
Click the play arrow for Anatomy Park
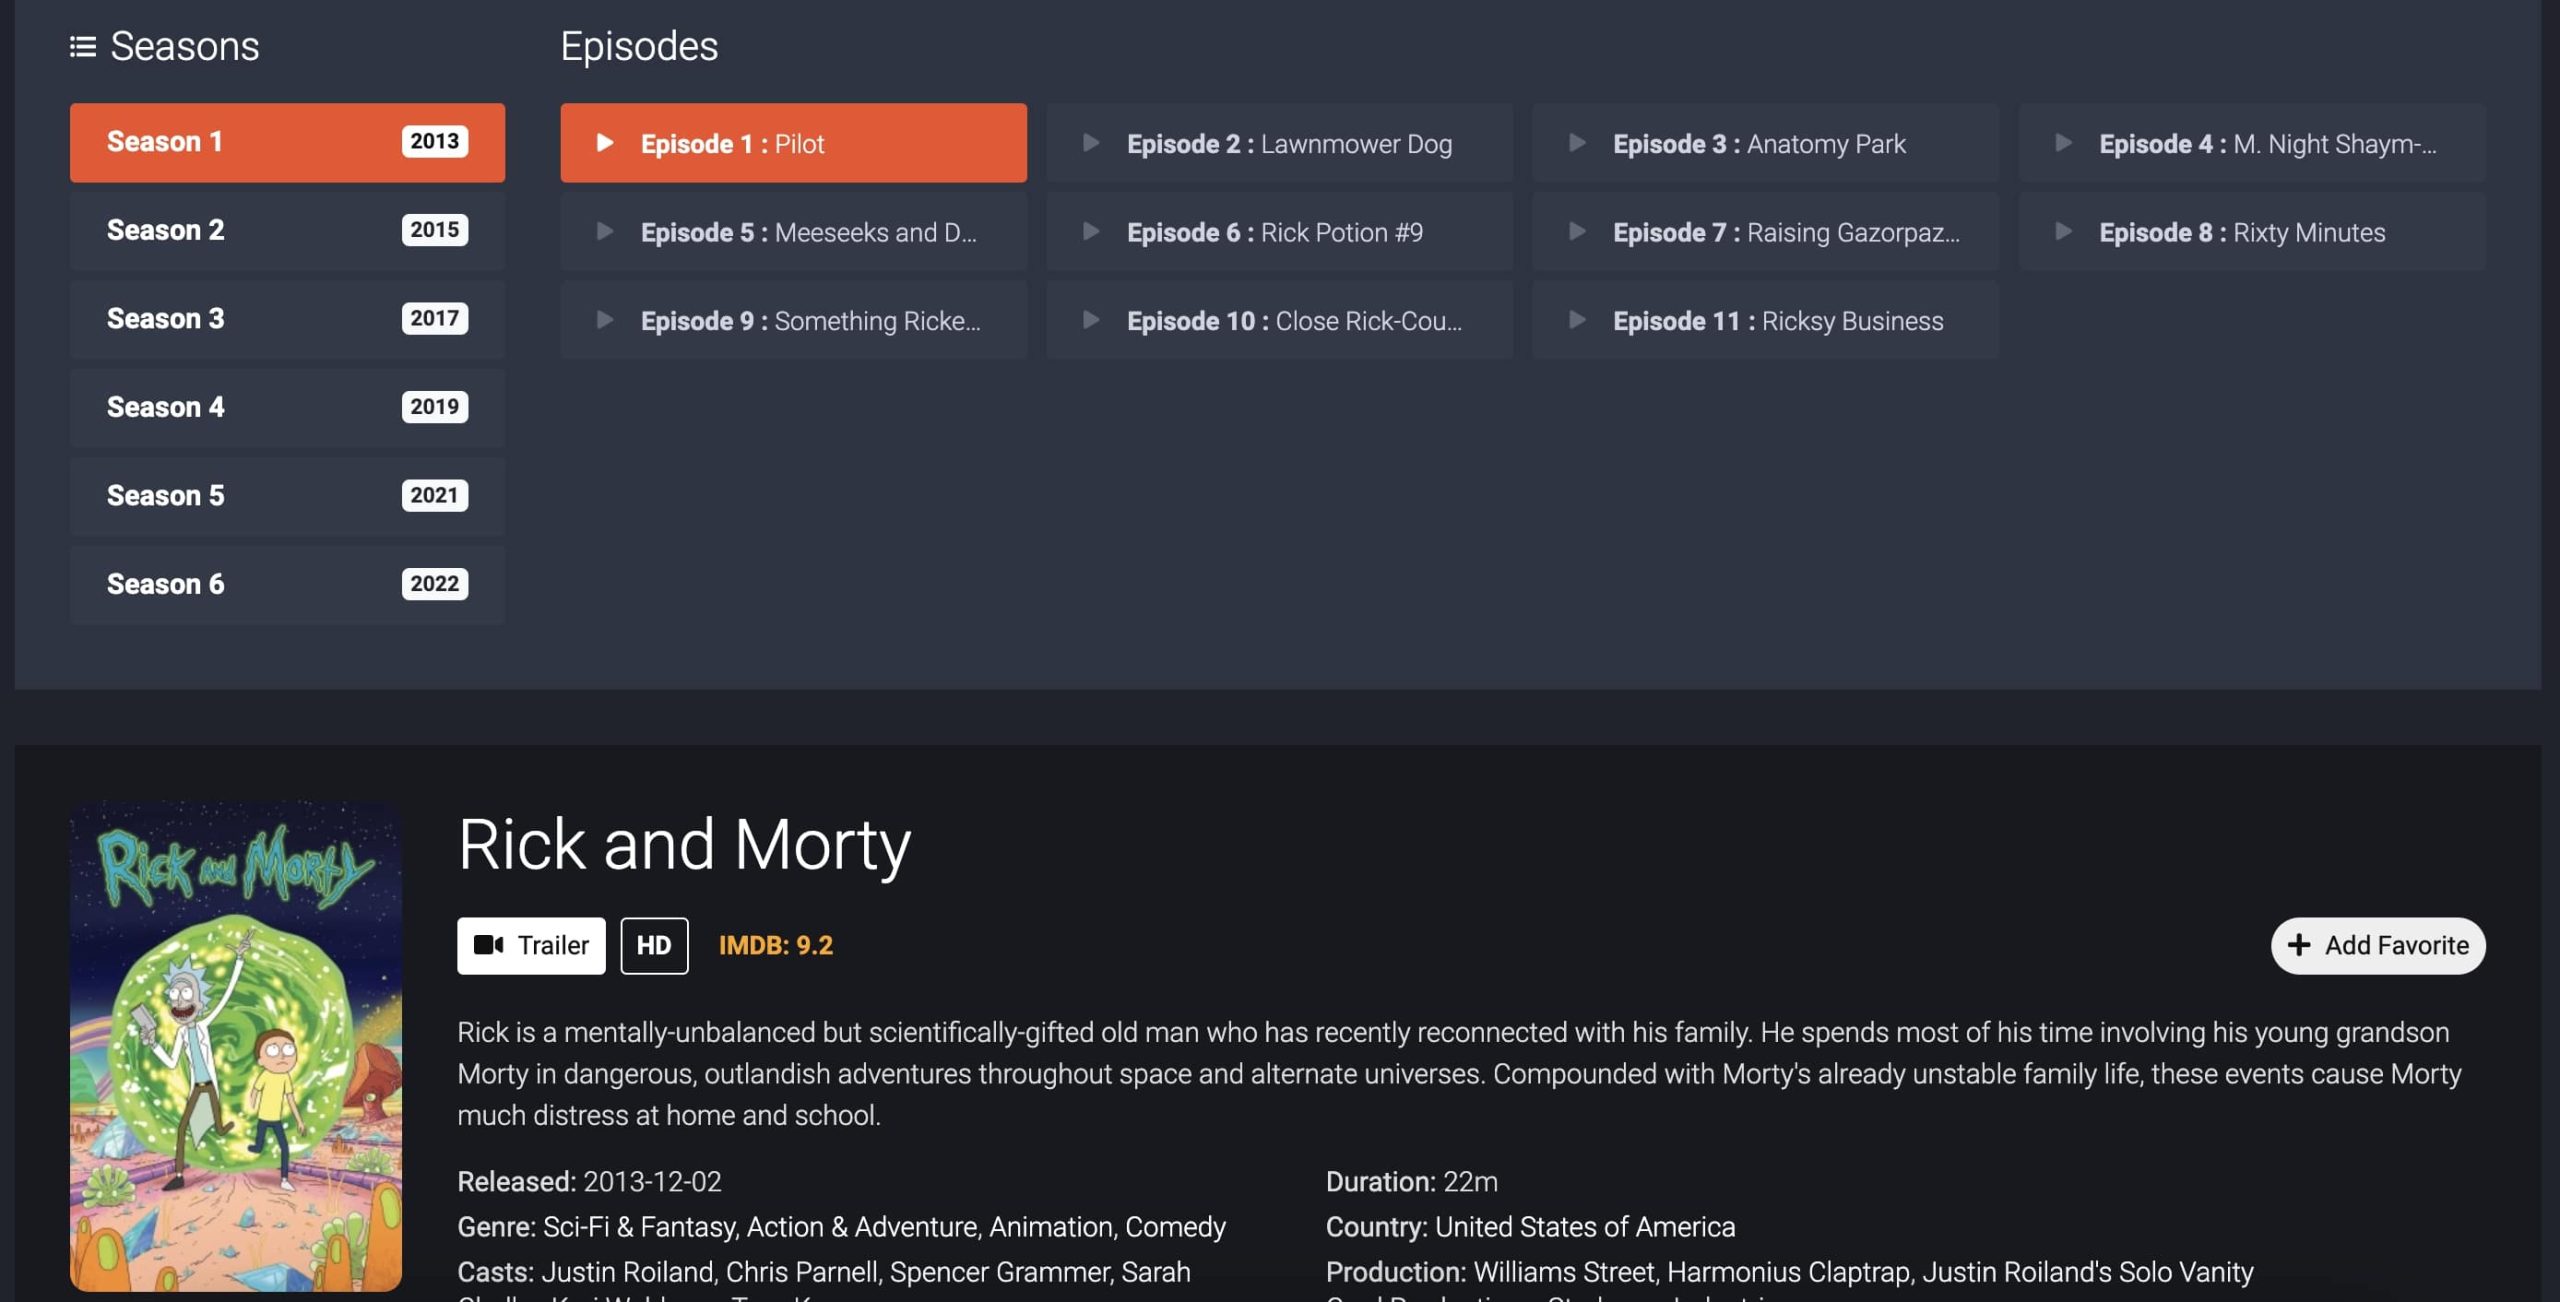click(x=1577, y=143)
